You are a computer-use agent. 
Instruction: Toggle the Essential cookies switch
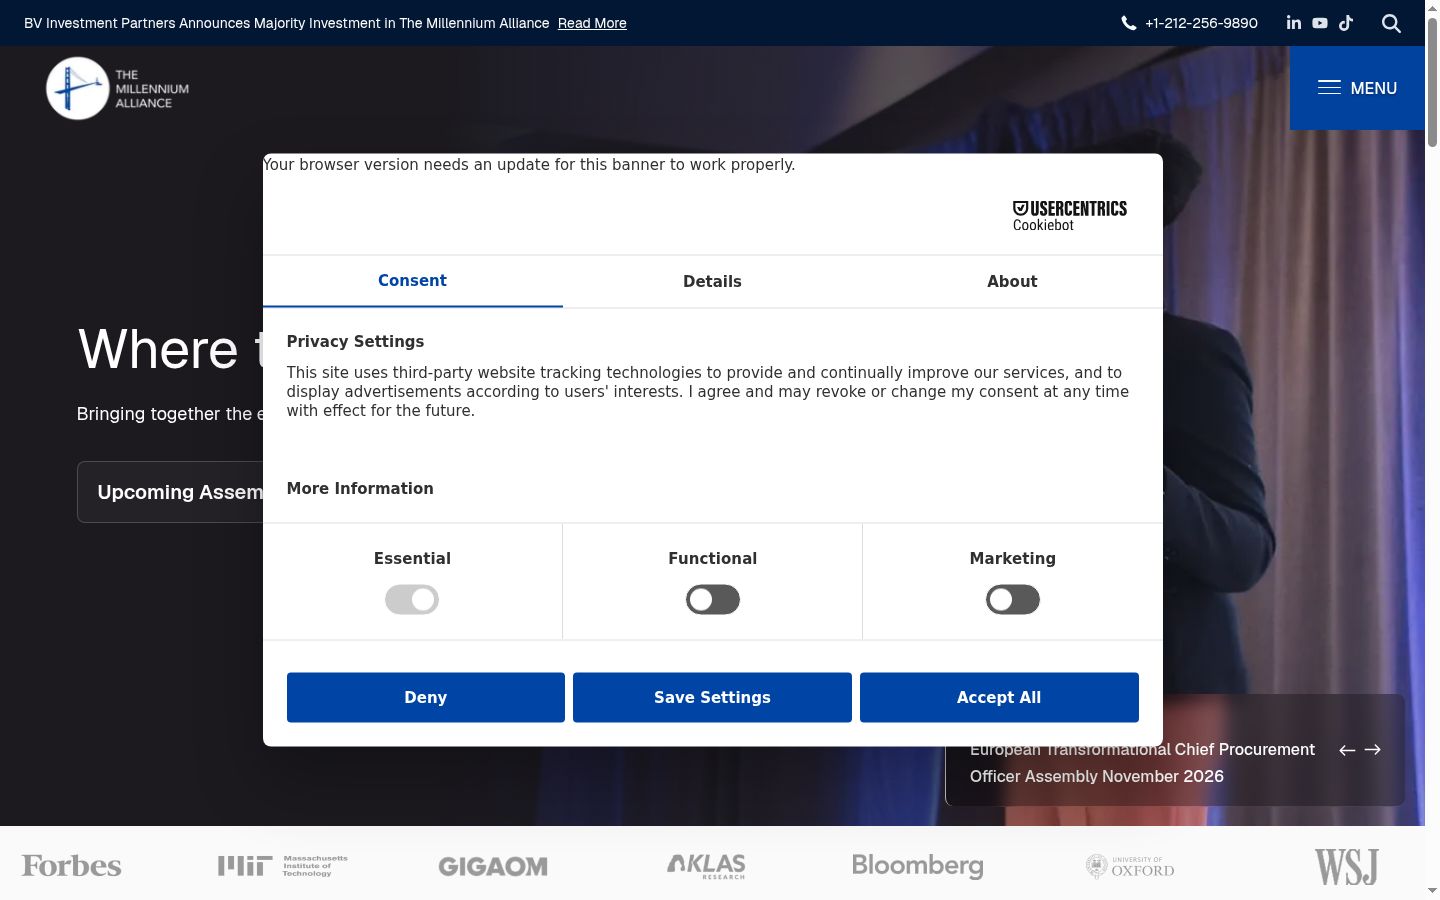click(412, 600)
